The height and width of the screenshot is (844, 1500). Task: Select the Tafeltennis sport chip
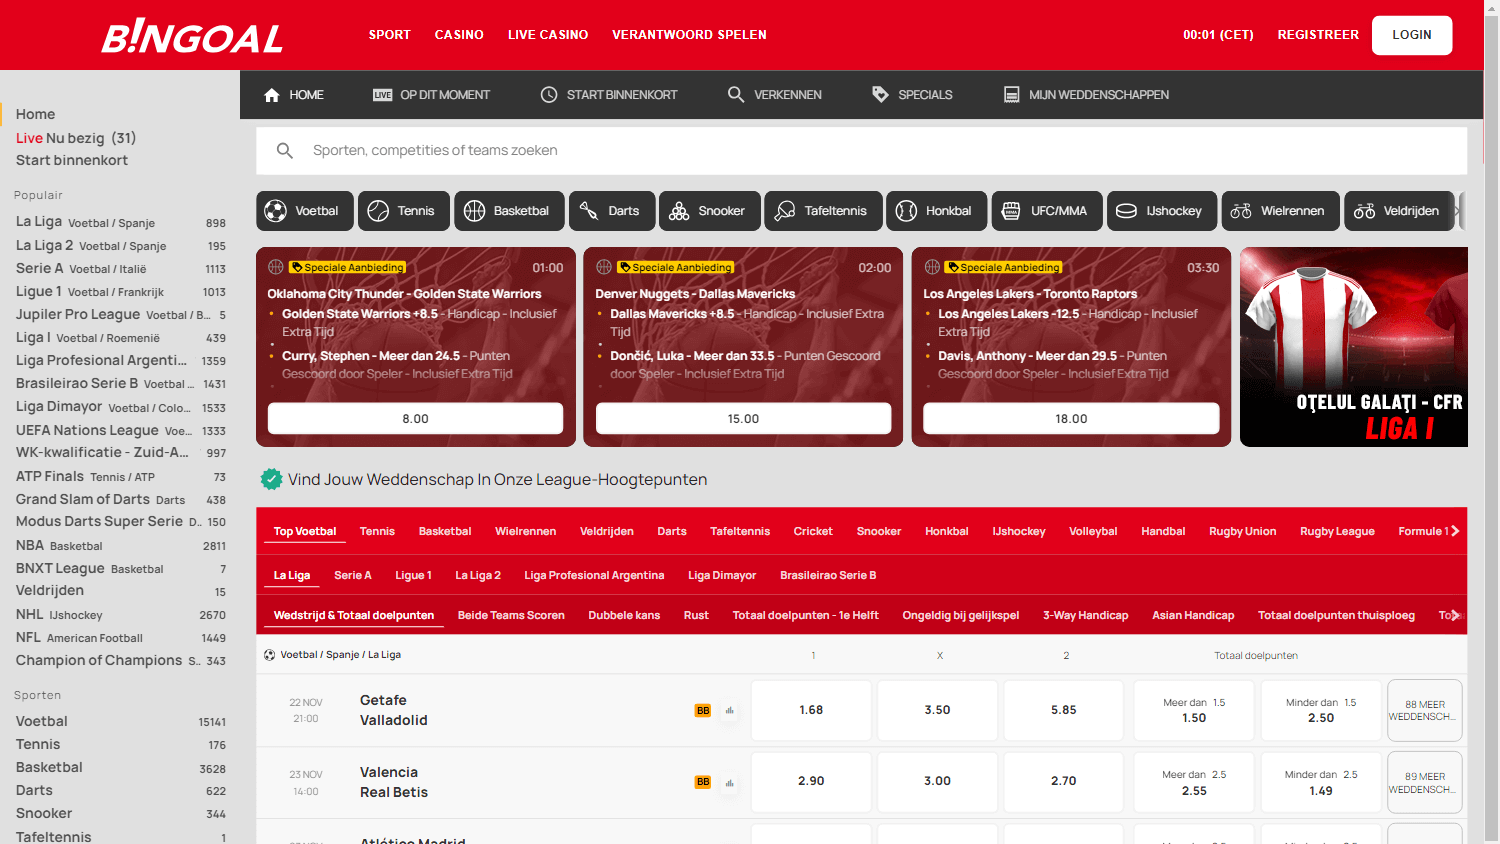coord(824,211)
